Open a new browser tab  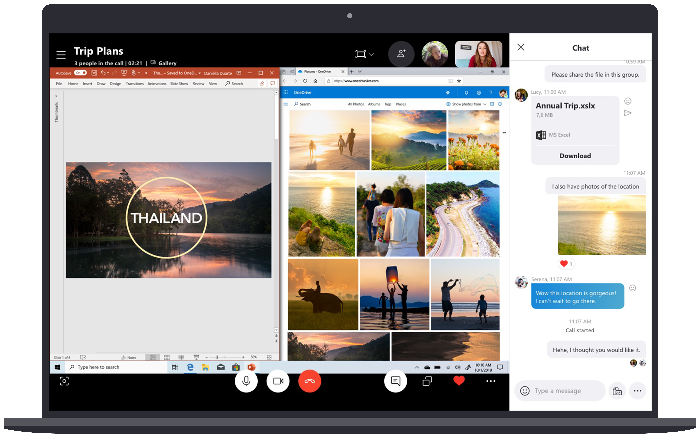pos(351,71)
